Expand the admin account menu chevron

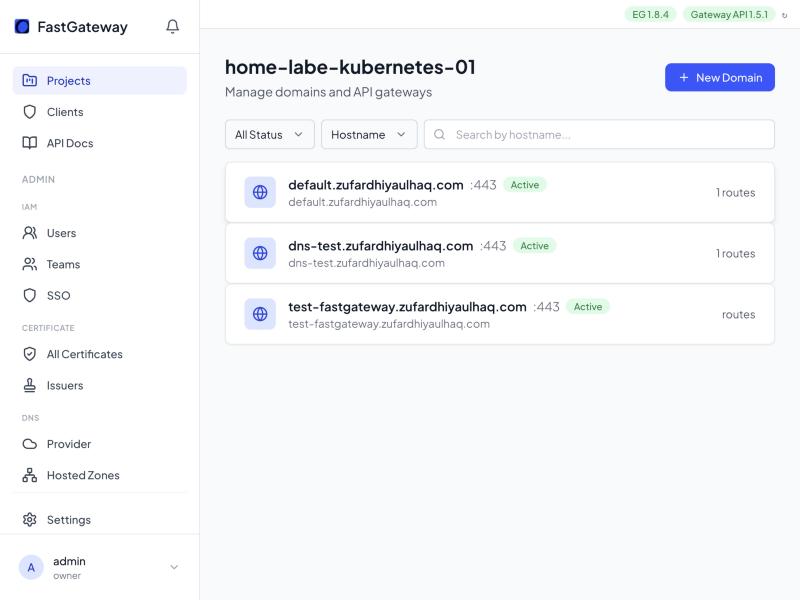[174, 567]
